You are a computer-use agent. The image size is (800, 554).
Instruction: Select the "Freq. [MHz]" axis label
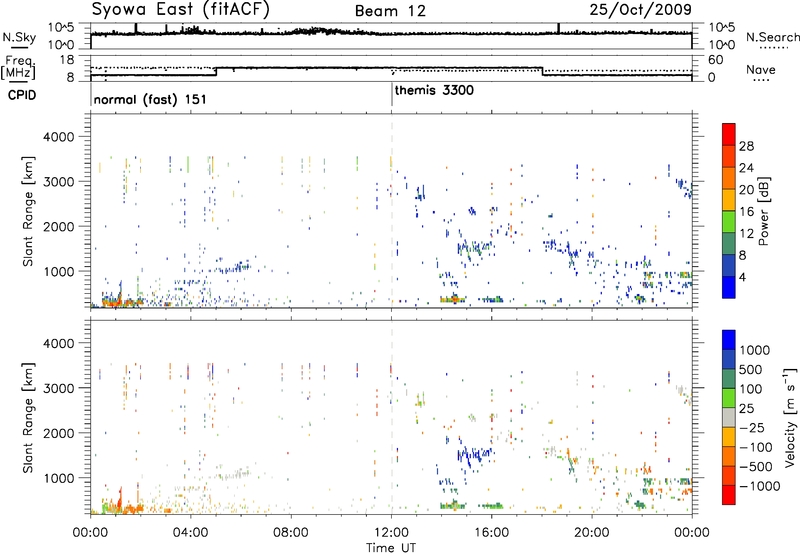point(19,67)
